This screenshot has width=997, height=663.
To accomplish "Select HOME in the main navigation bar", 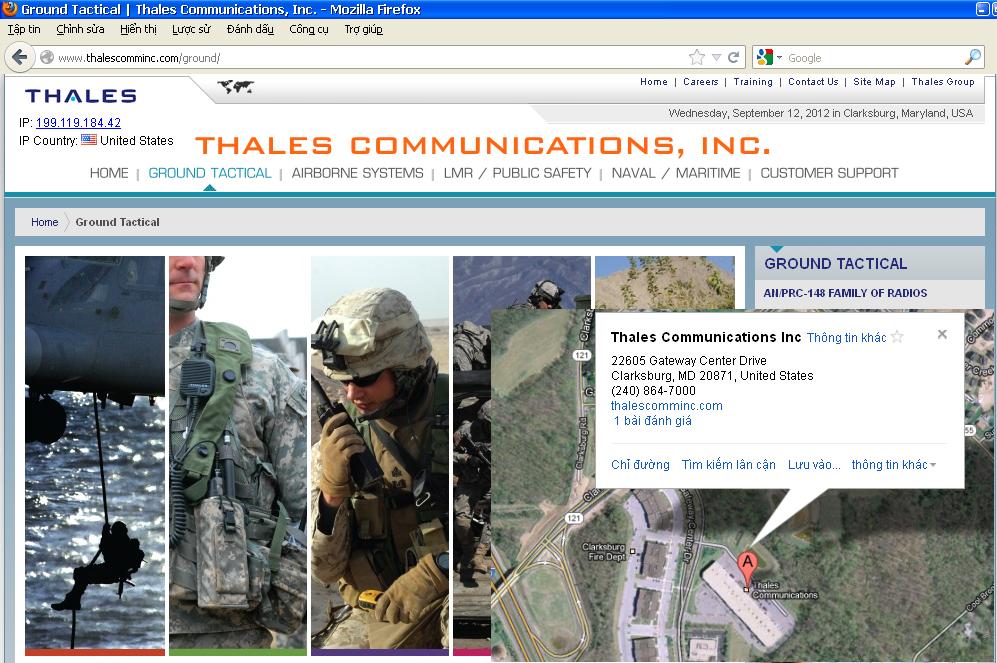I will coord(109,173).
